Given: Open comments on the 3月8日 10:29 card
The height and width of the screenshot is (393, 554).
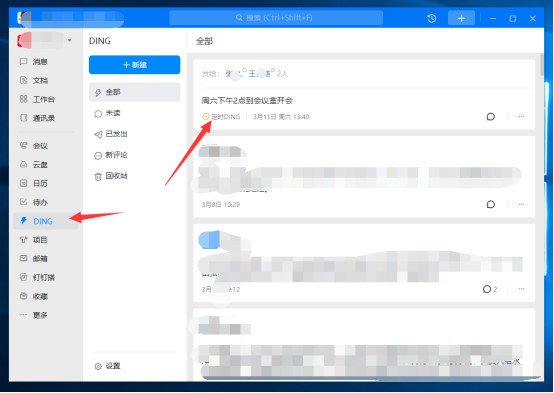Looking at the screenshot, I should click(x=490, y=204).
